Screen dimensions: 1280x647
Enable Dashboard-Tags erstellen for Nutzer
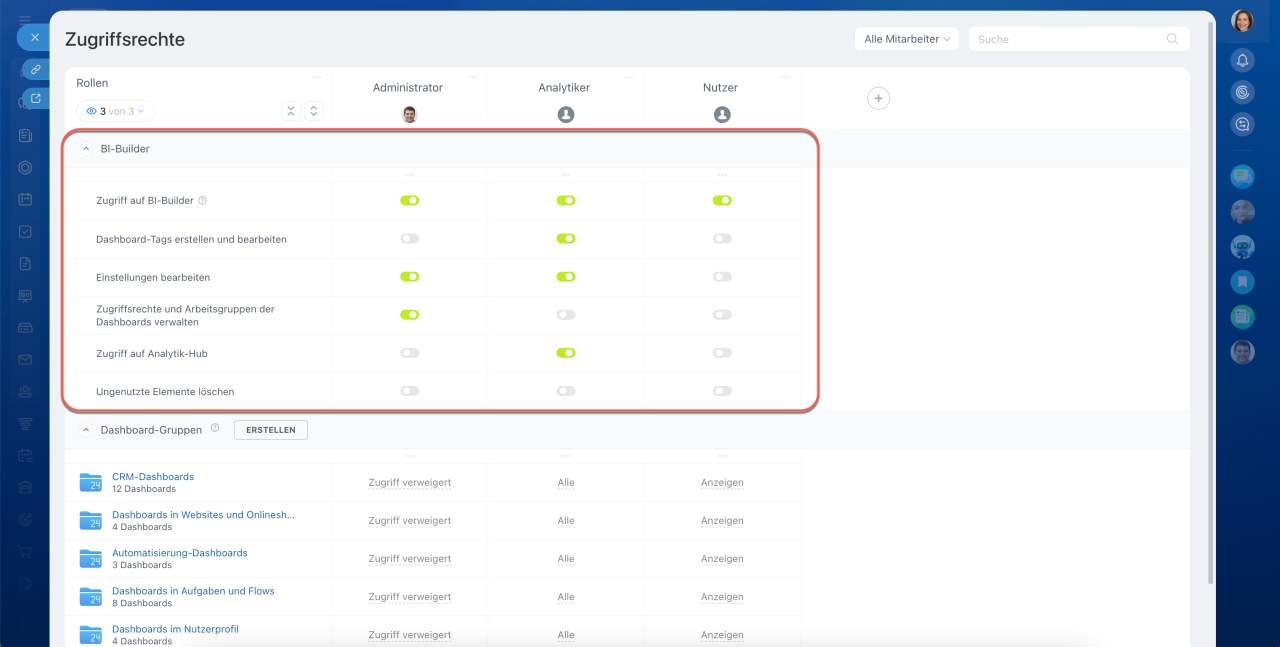(722, 239)
